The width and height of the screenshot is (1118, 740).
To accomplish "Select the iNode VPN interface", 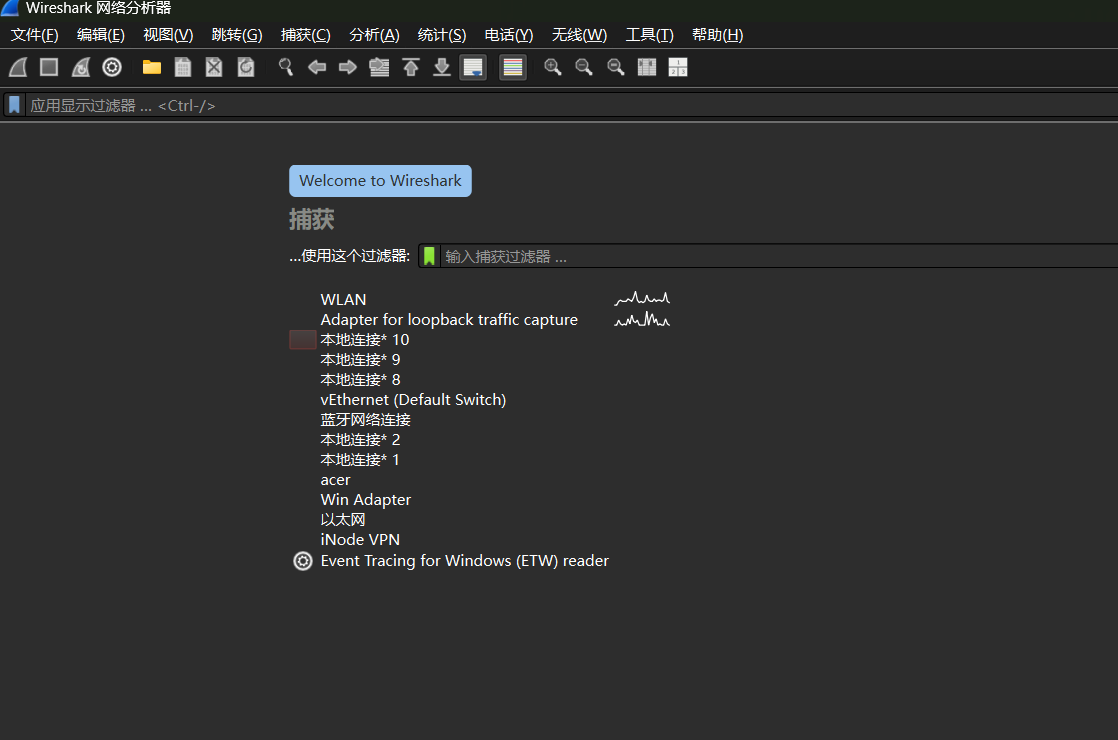I will point(360,540).
